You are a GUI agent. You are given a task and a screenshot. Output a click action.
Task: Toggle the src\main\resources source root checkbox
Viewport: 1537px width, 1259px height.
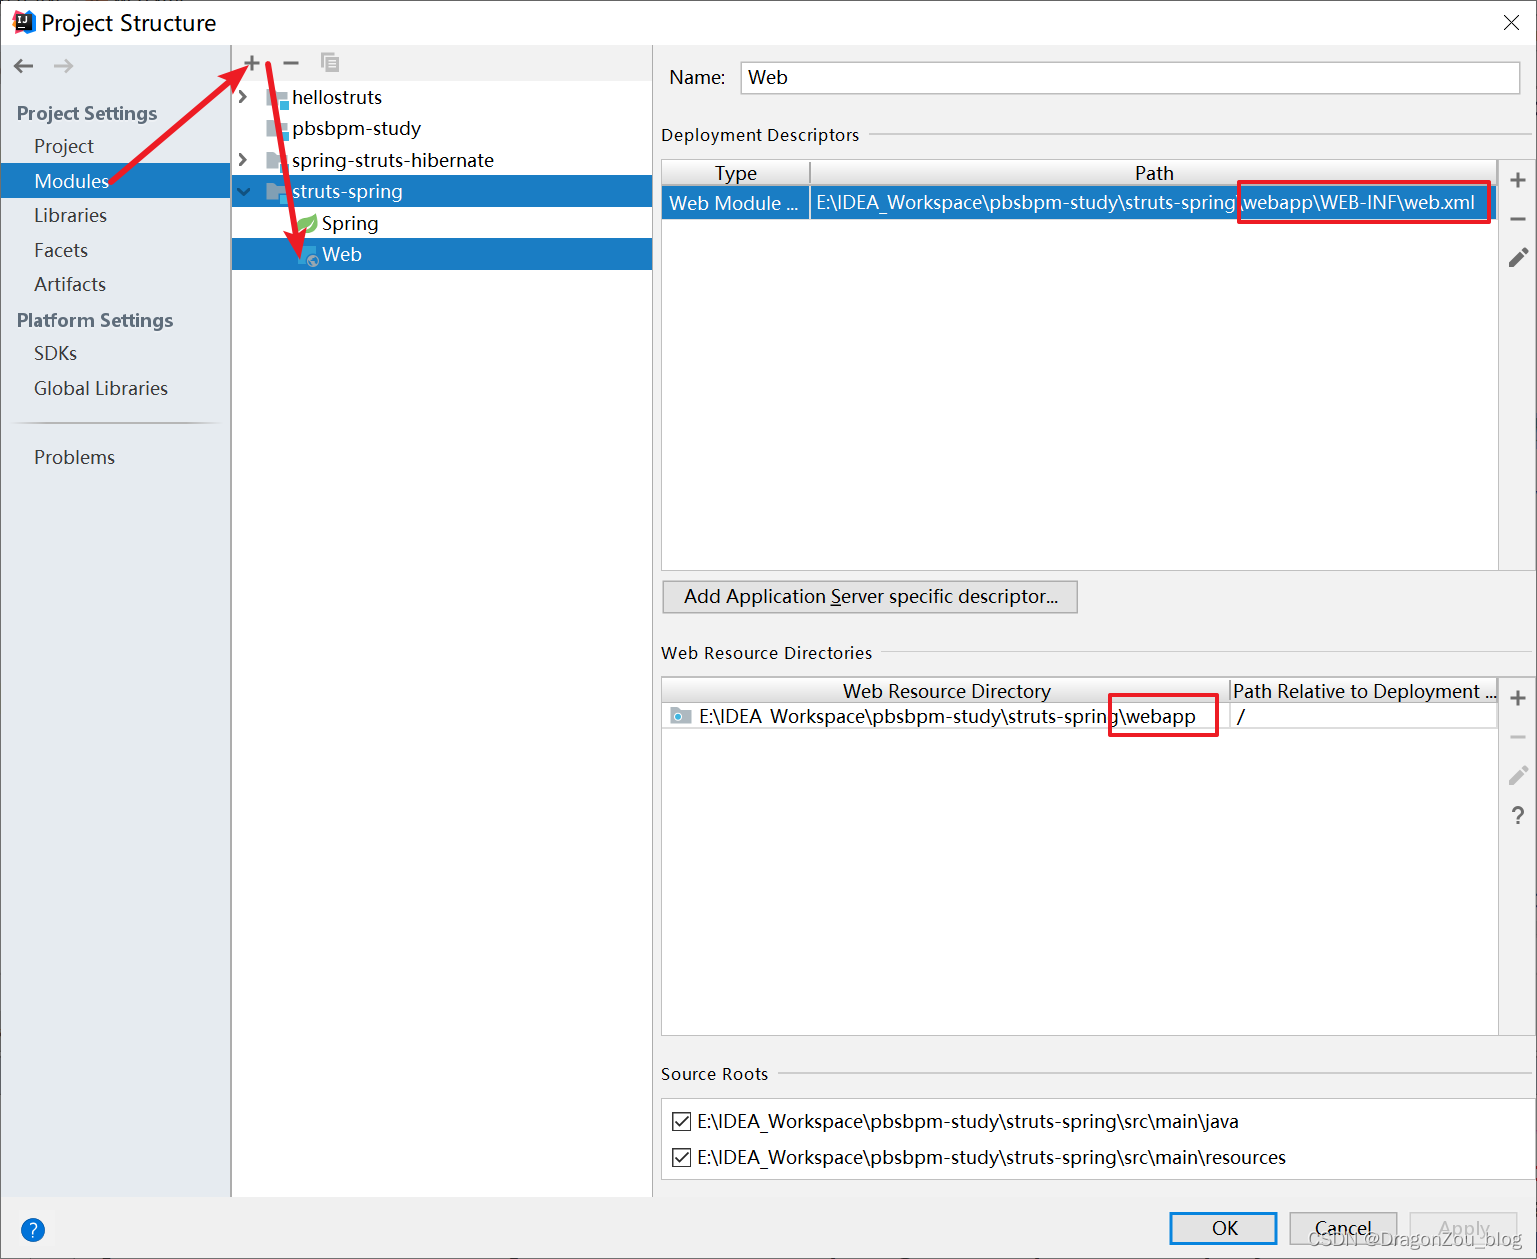point(682,1157)
